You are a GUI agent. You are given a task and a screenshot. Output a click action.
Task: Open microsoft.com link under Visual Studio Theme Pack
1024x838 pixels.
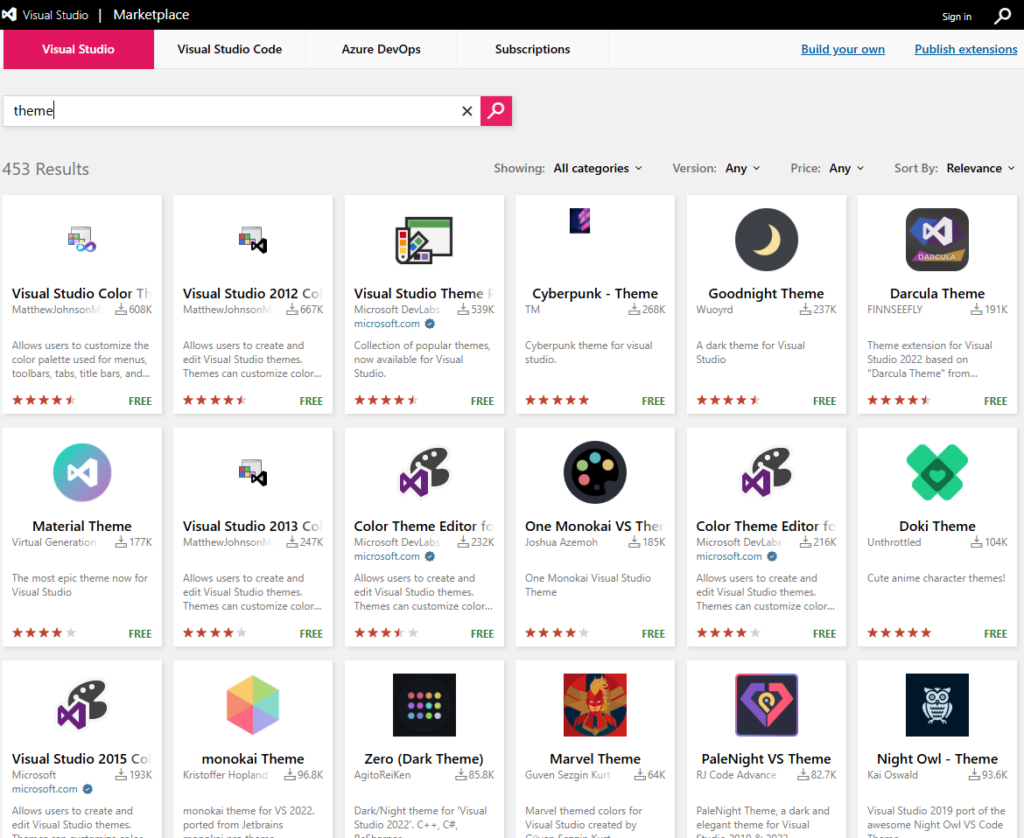coord(387,324)
